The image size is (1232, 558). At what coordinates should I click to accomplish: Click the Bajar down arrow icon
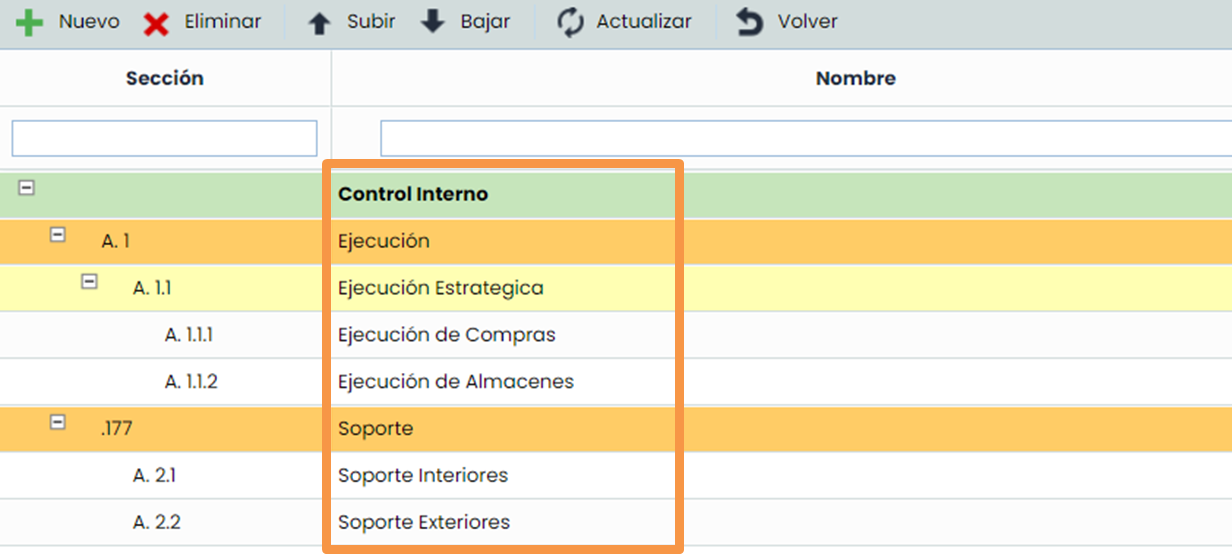click(432, 22)
